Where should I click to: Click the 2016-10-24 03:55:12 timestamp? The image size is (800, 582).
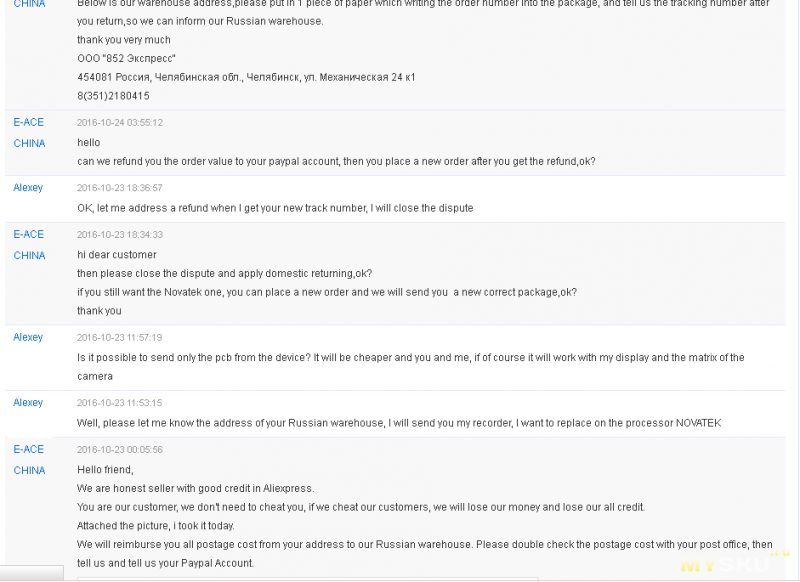coord(120,122)
